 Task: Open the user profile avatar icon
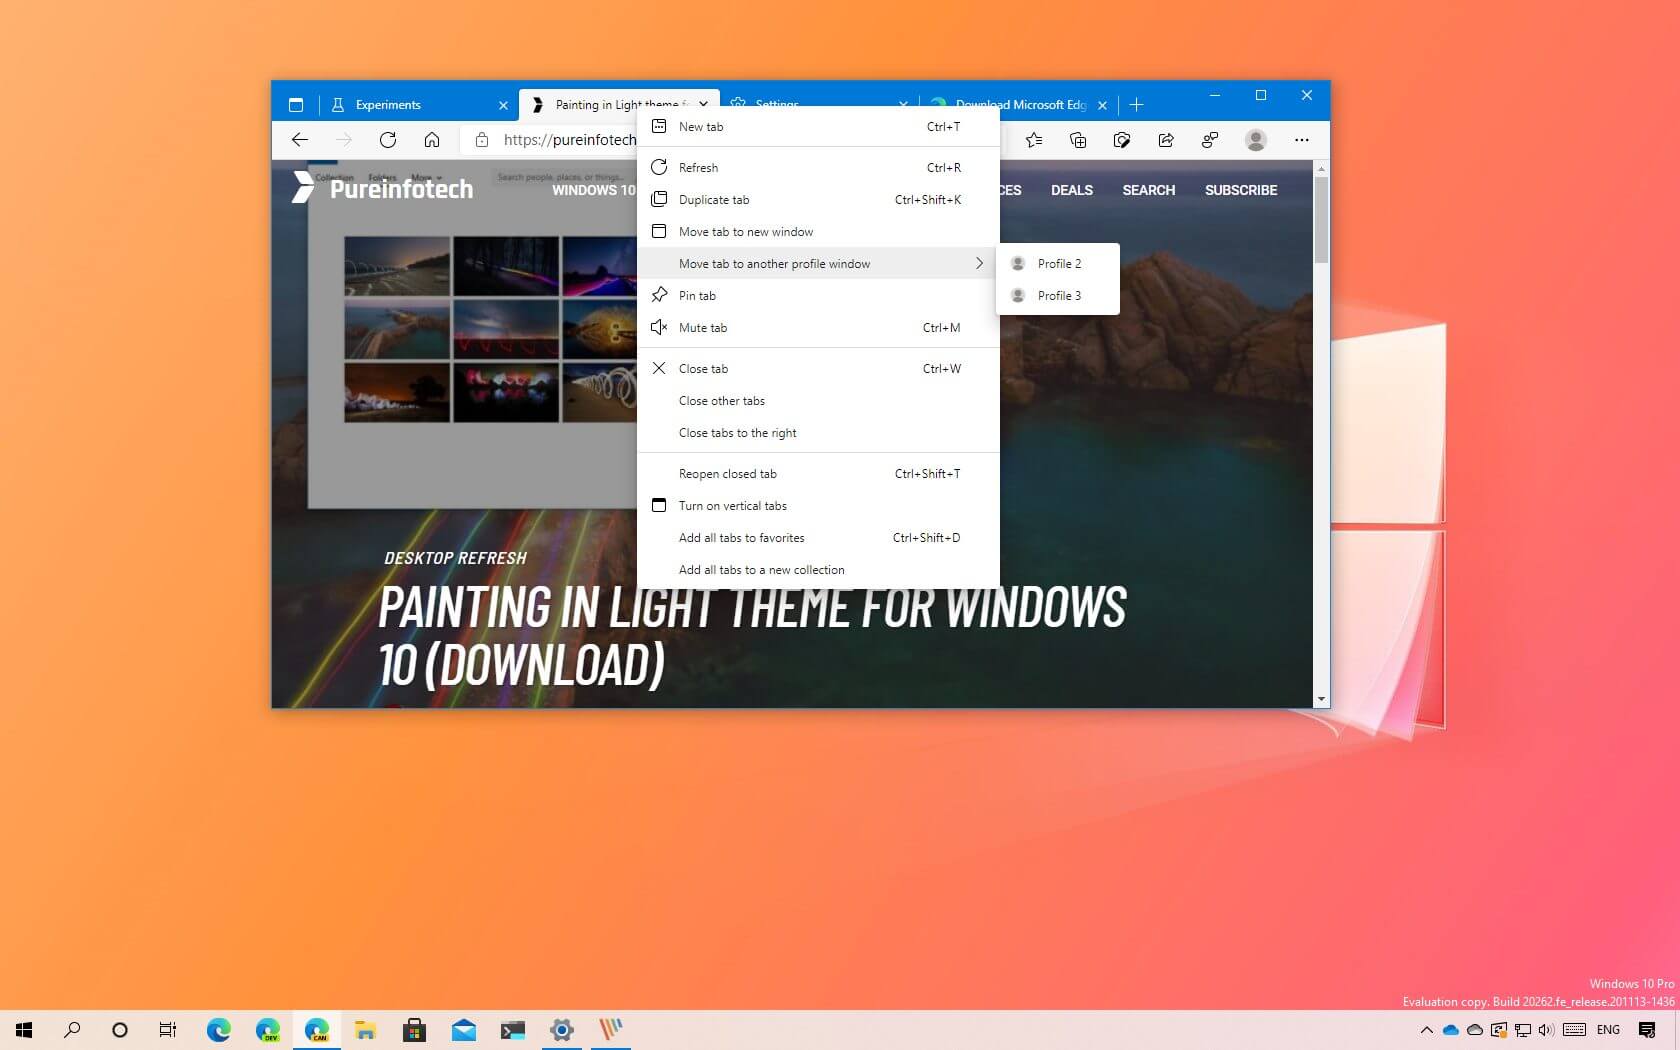click(x=1256, y=140)
